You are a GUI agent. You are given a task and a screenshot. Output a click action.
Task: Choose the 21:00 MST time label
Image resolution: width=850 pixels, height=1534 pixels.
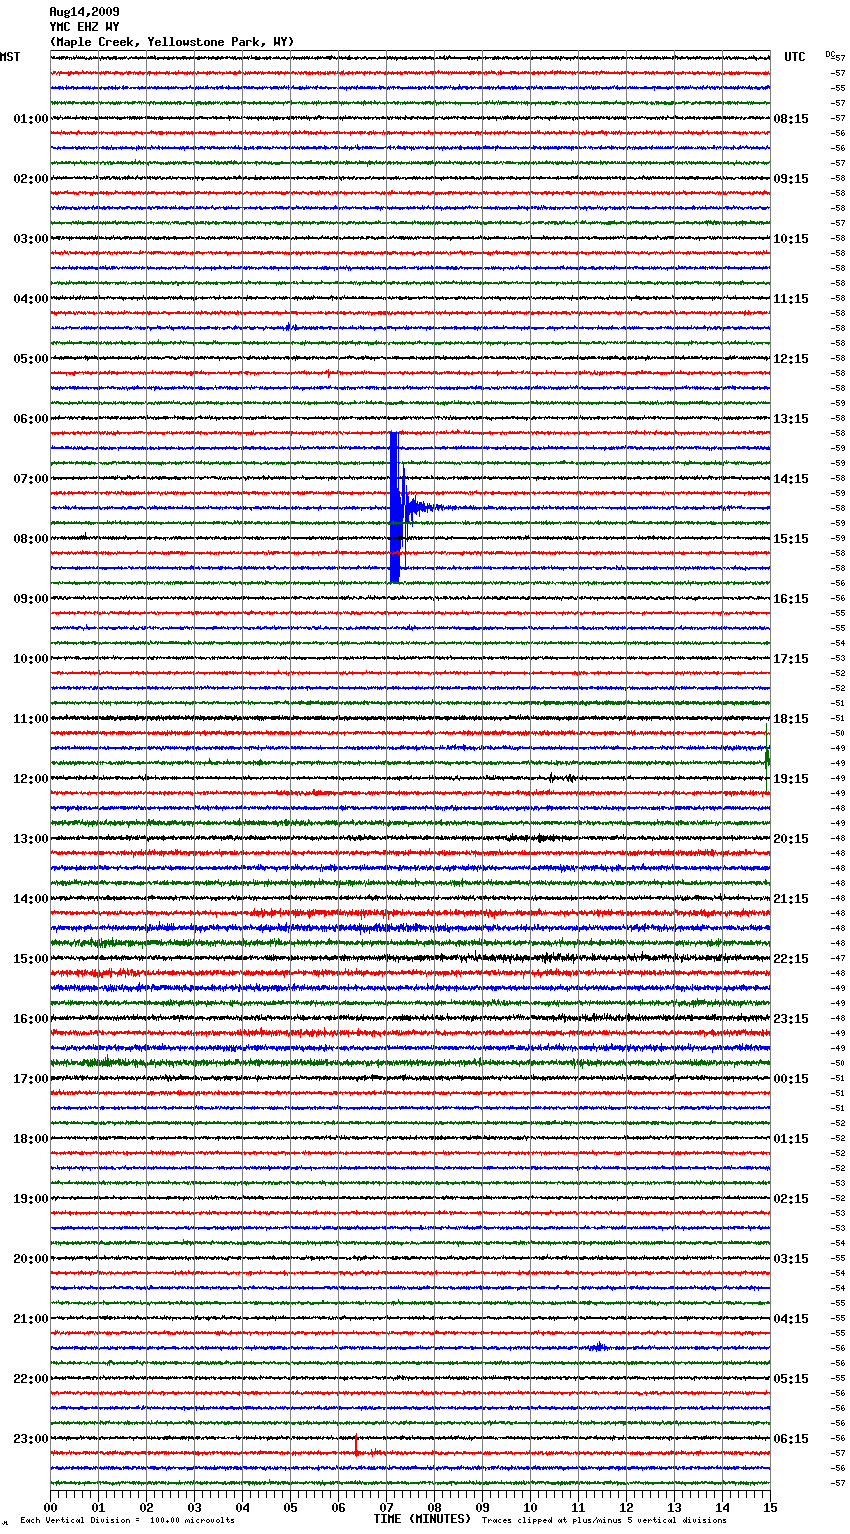pos(31,1319)
